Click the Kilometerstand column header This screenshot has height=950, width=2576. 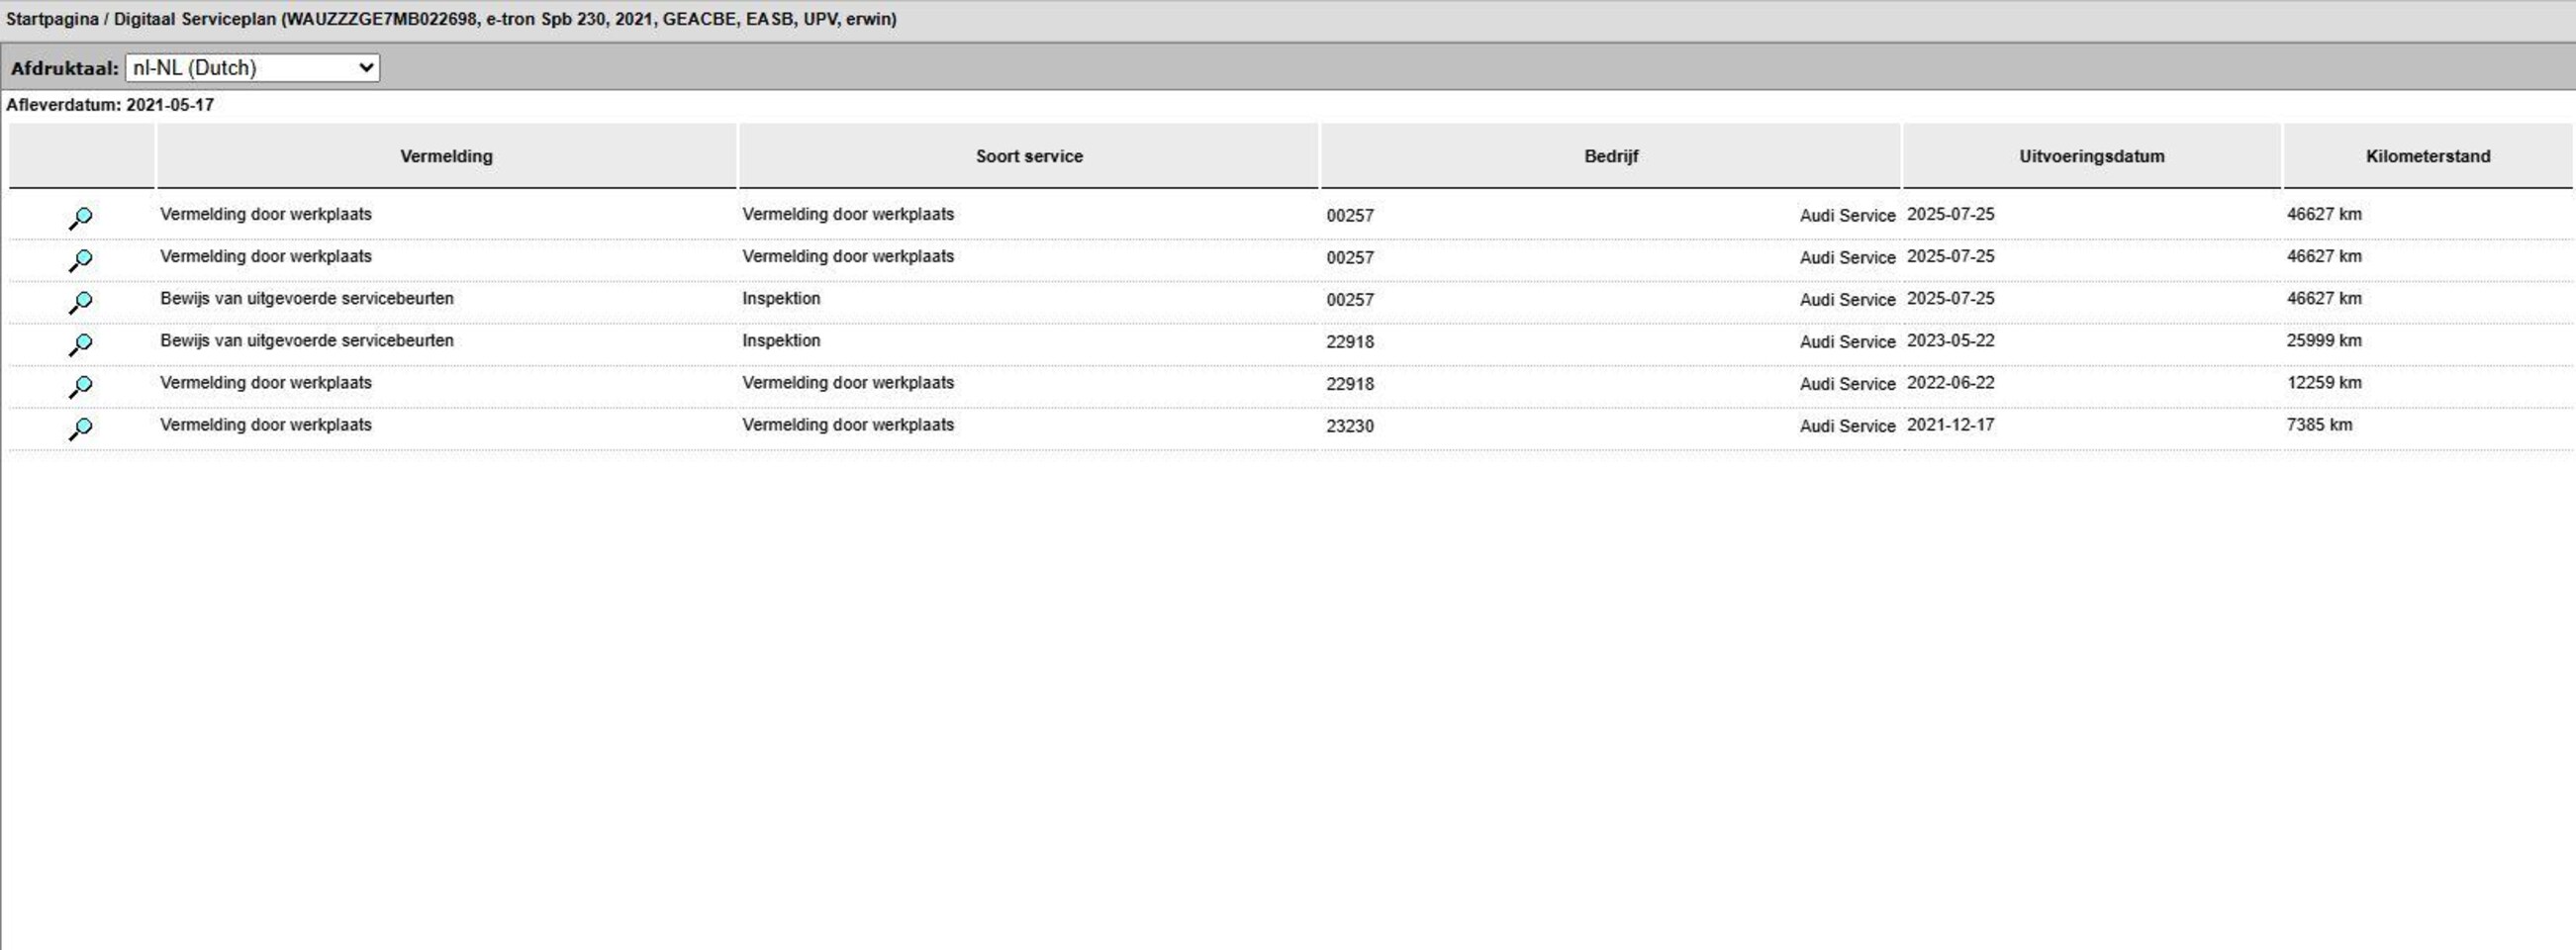coord(2427,156)
